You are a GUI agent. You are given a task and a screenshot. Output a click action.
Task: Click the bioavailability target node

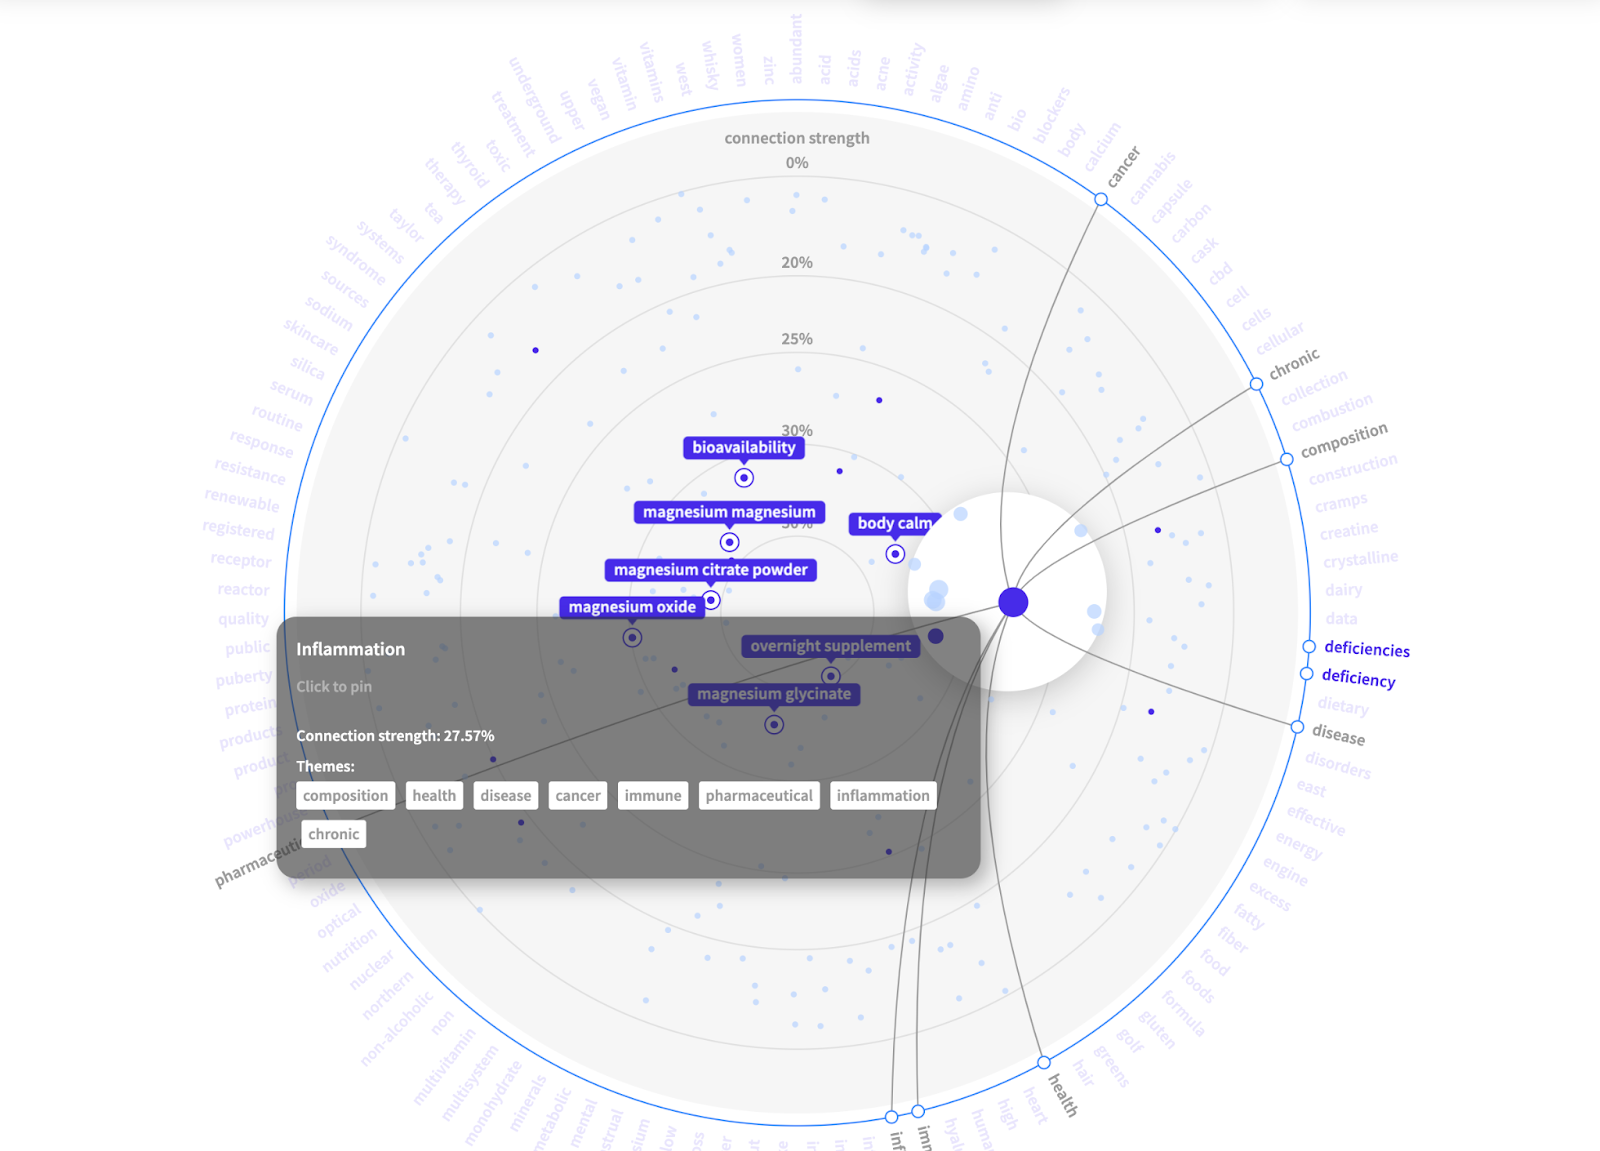[x=744, y=478]
